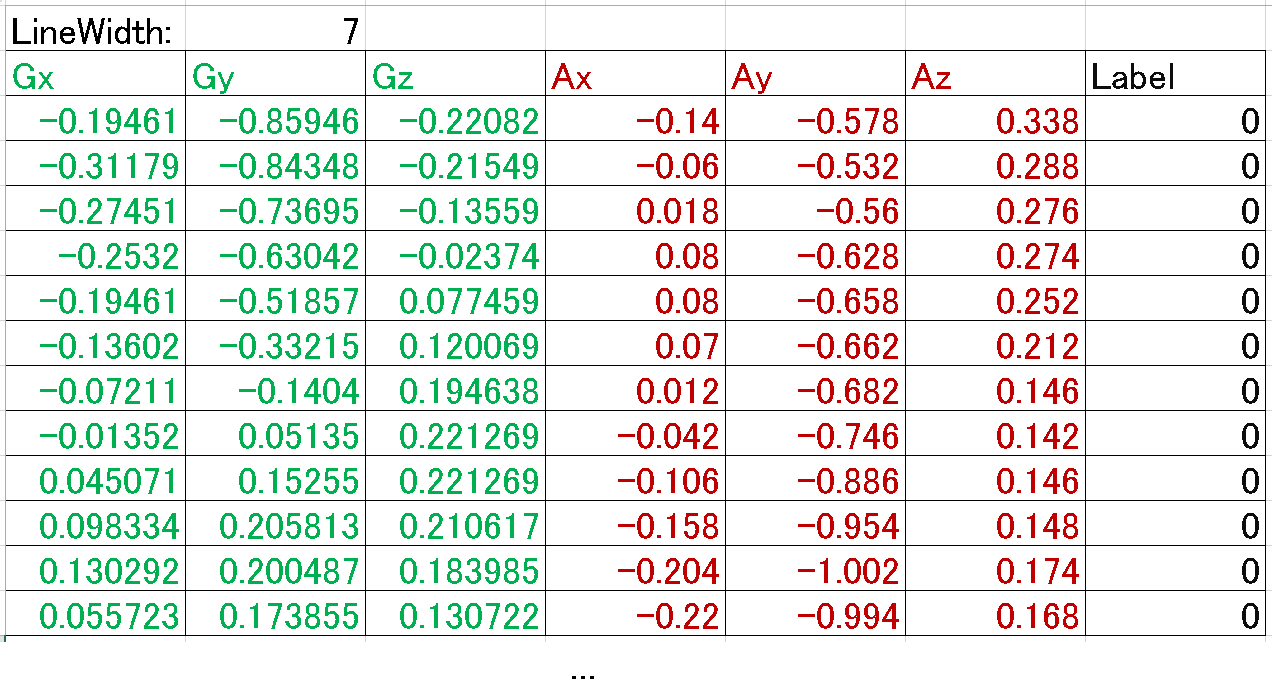The height and width of the screenshot is (696, 1272).
Task: Select the Ay column header cell
Action: click(x=815, y=77)
